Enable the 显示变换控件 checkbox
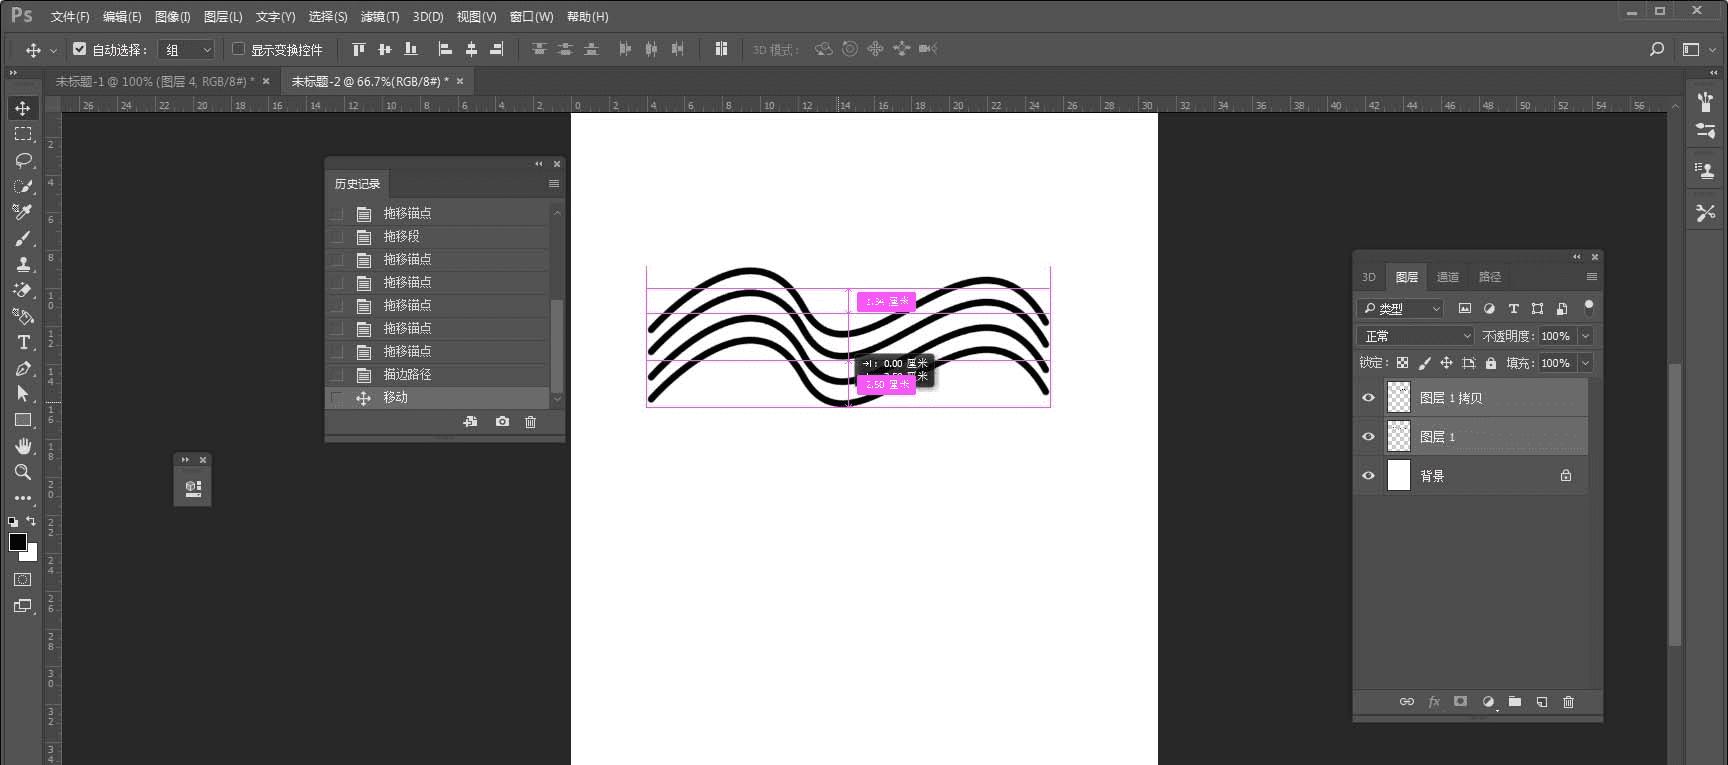The width and height of the screenshot is (1728, 765). point(238,48)
